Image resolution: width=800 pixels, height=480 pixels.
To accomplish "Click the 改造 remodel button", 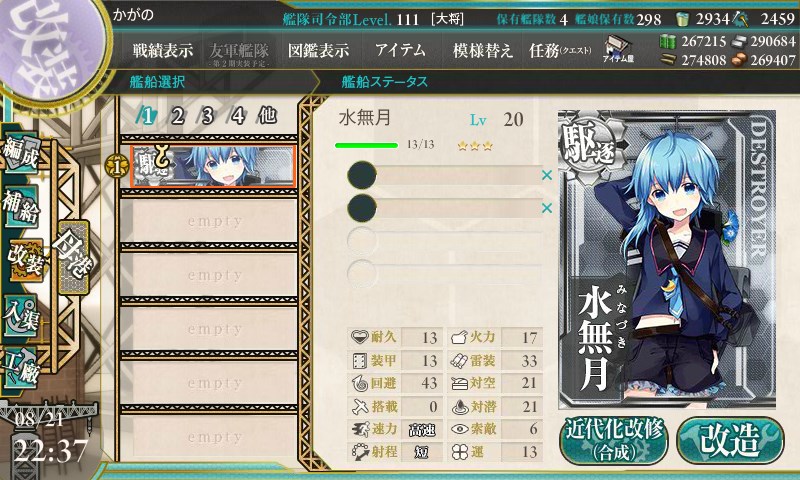I will 730,440.
